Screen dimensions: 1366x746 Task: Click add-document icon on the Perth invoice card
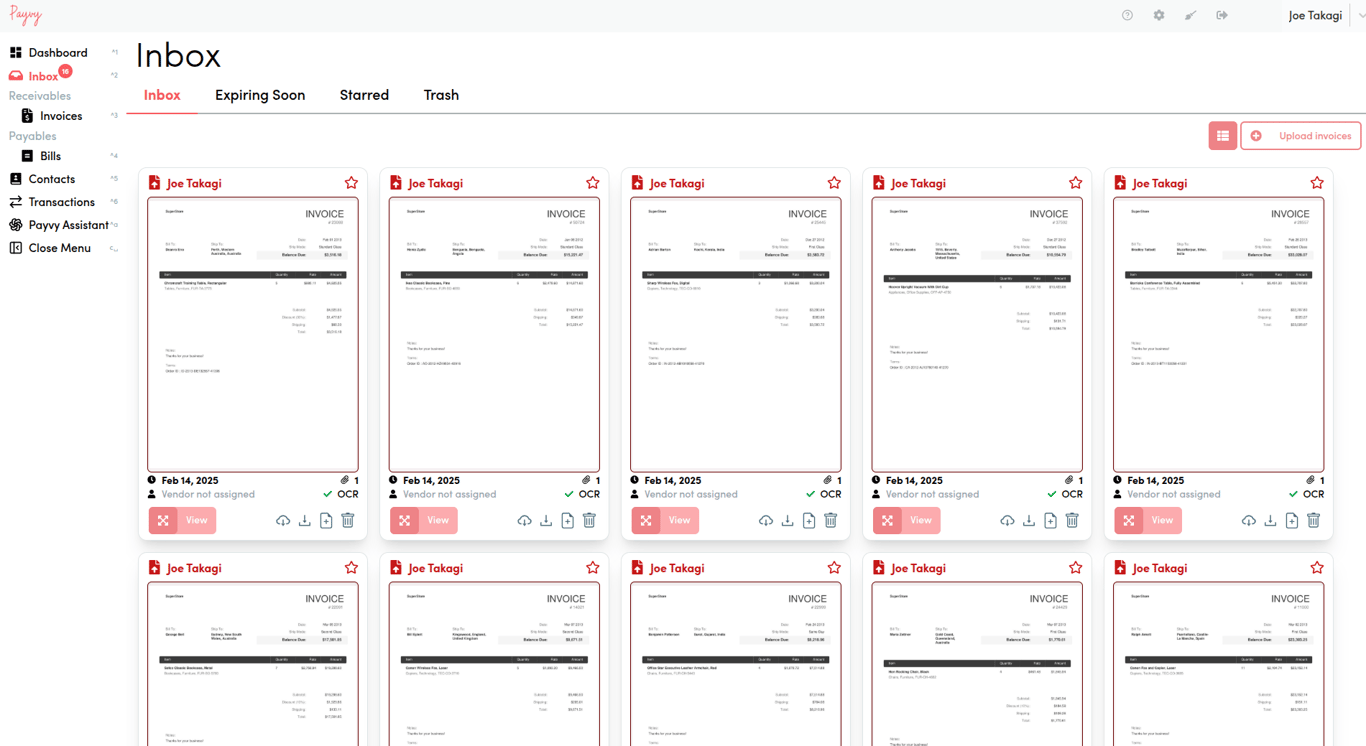[x=326, y=521]
